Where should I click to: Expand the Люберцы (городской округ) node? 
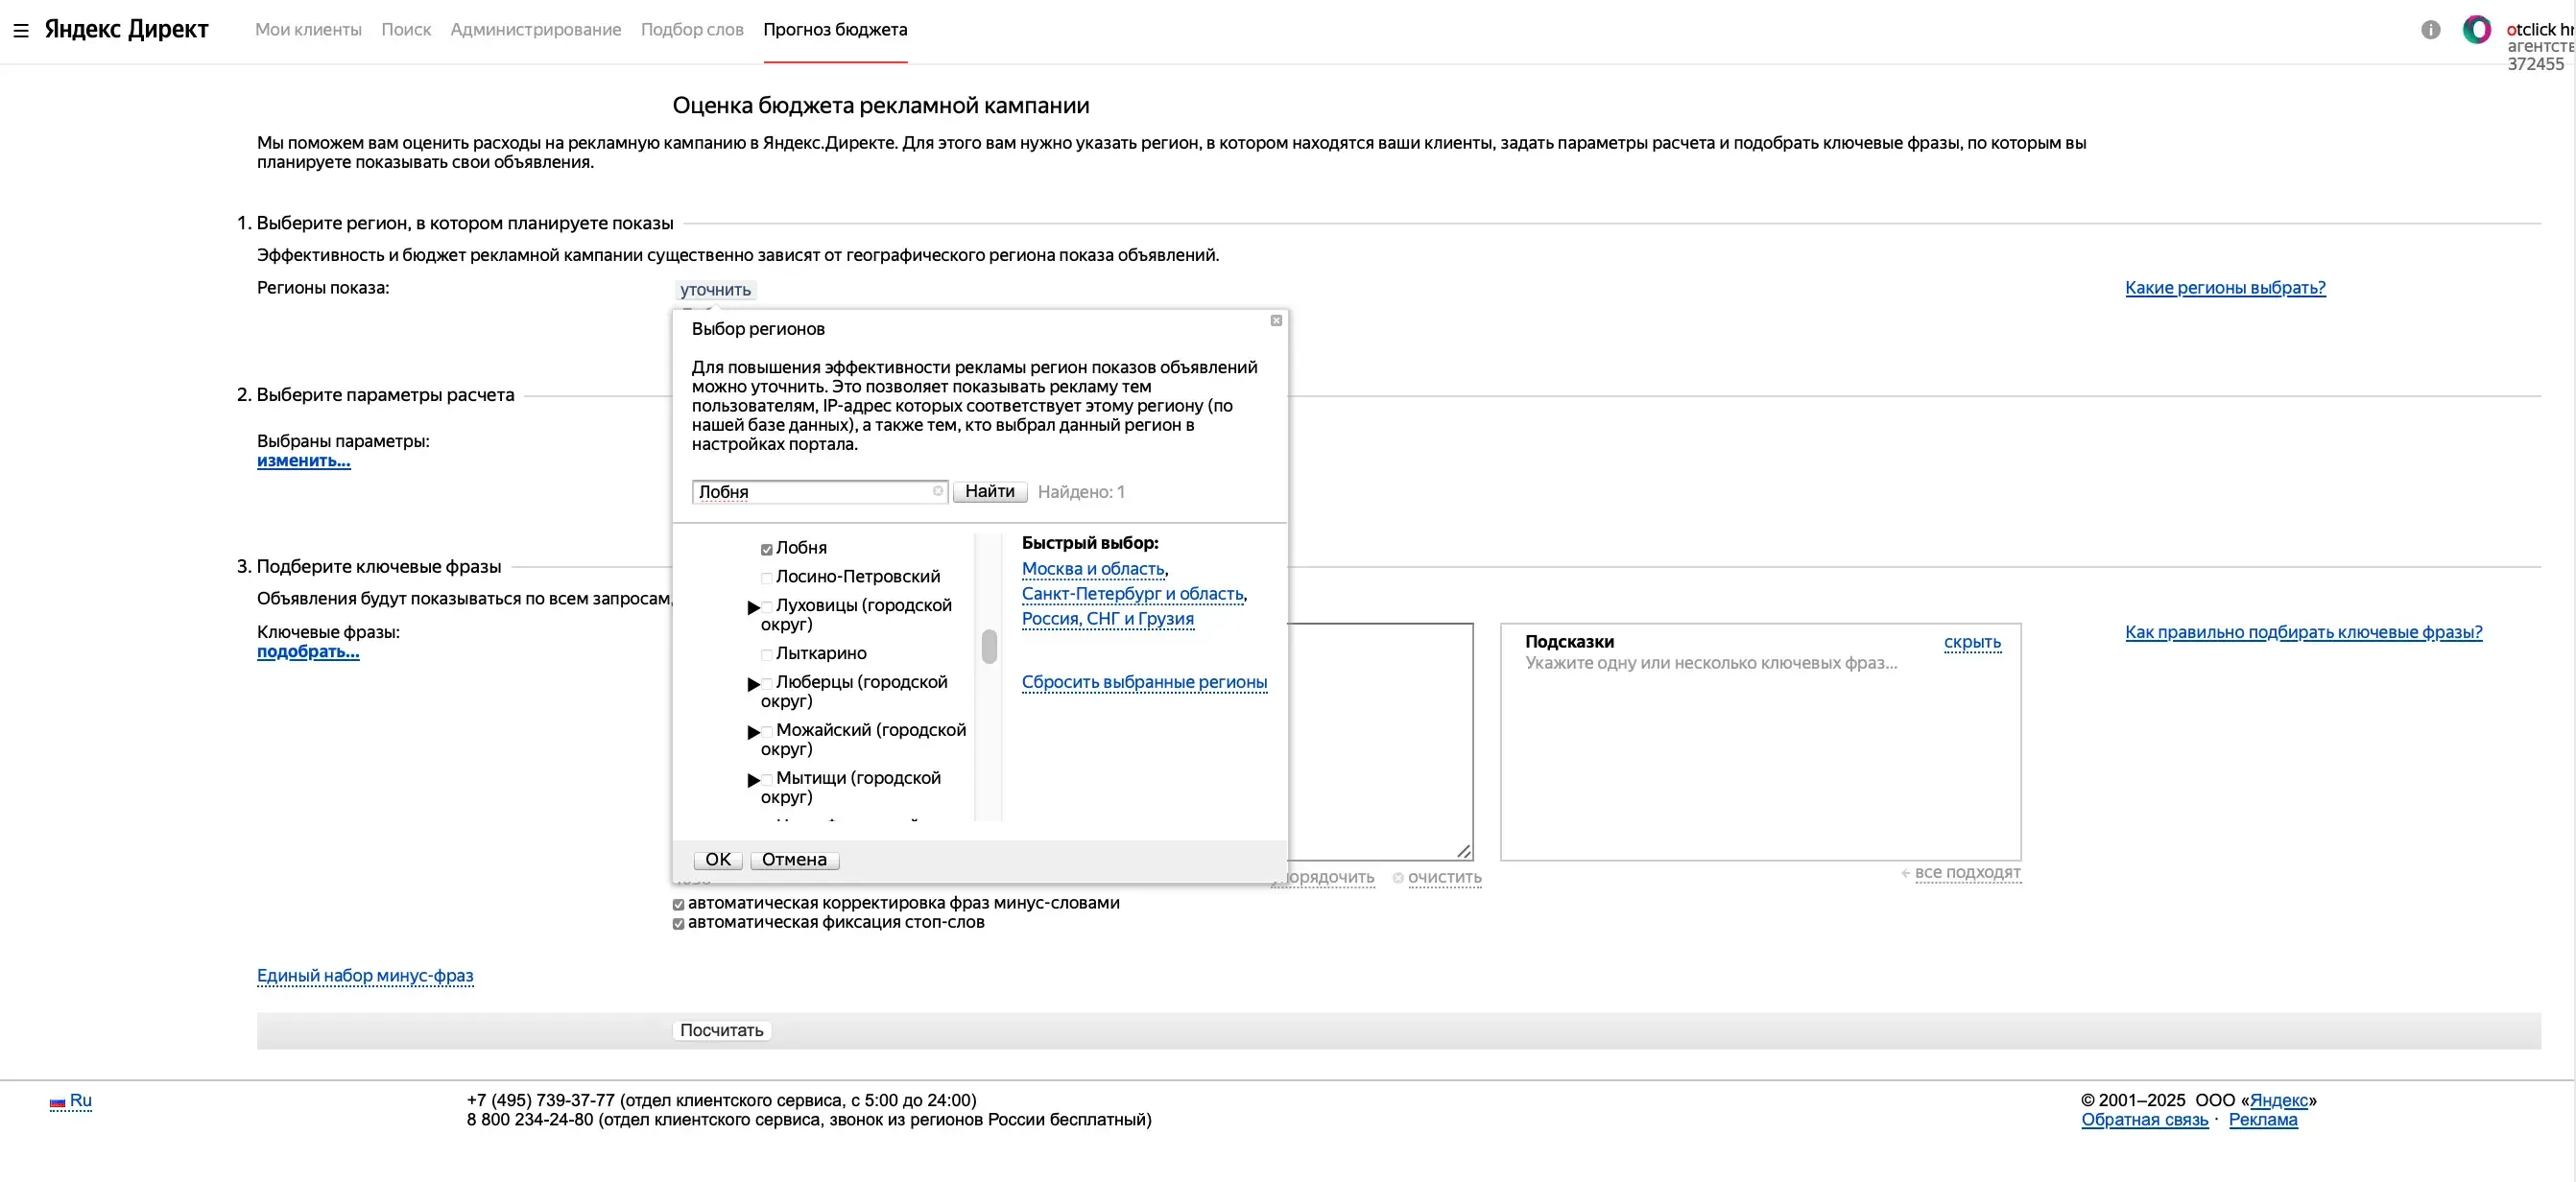point(753,684)
